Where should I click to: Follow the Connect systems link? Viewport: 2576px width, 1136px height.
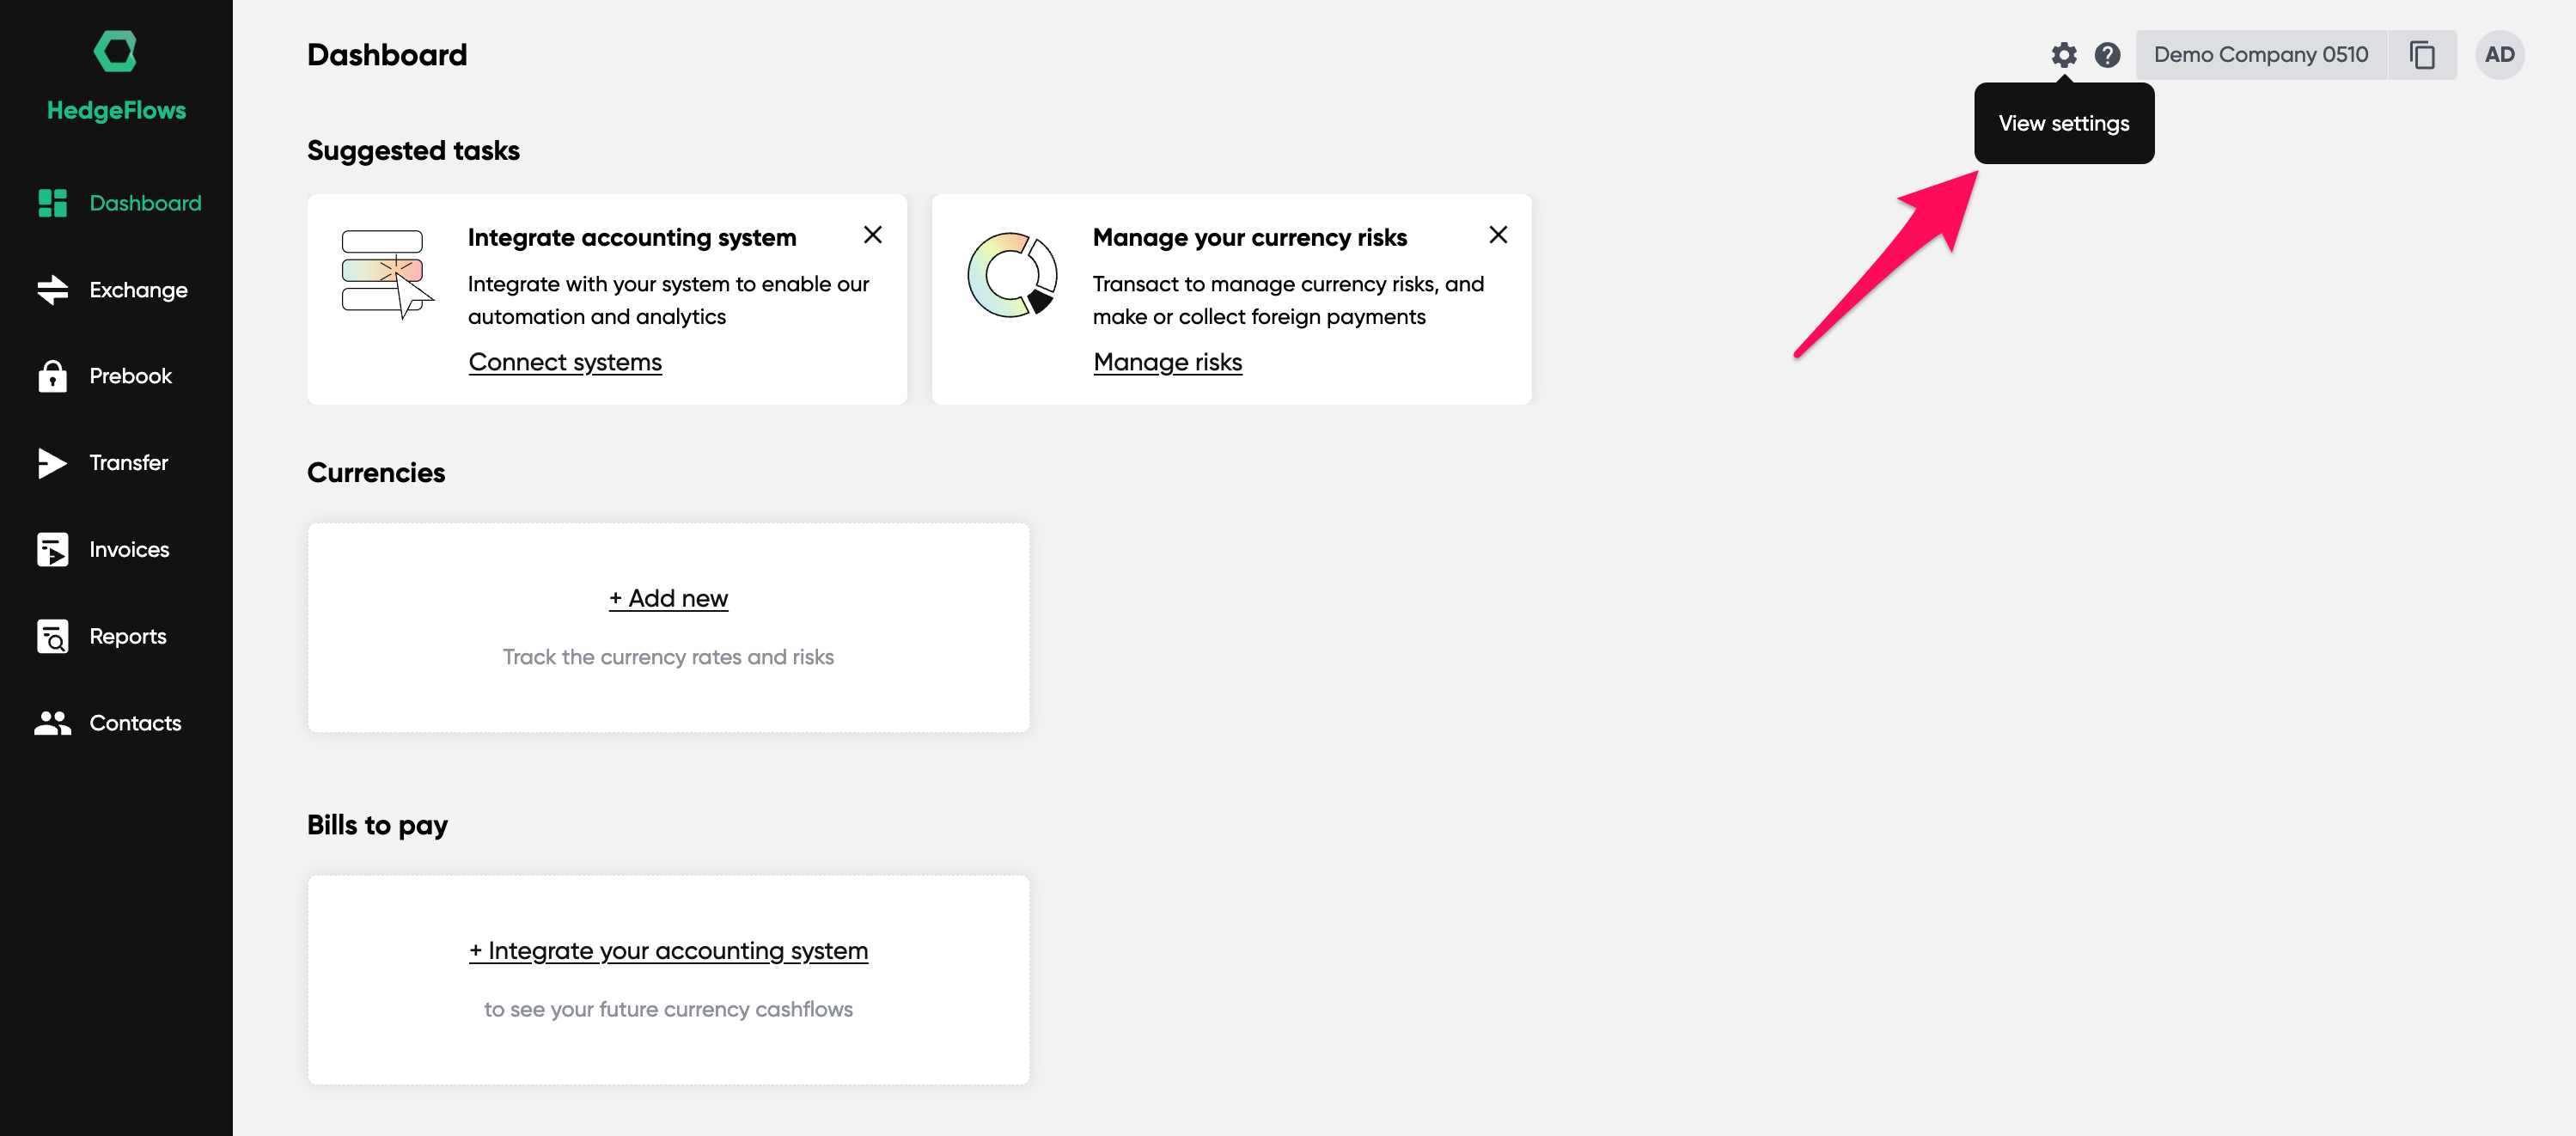tap(565, 362)
